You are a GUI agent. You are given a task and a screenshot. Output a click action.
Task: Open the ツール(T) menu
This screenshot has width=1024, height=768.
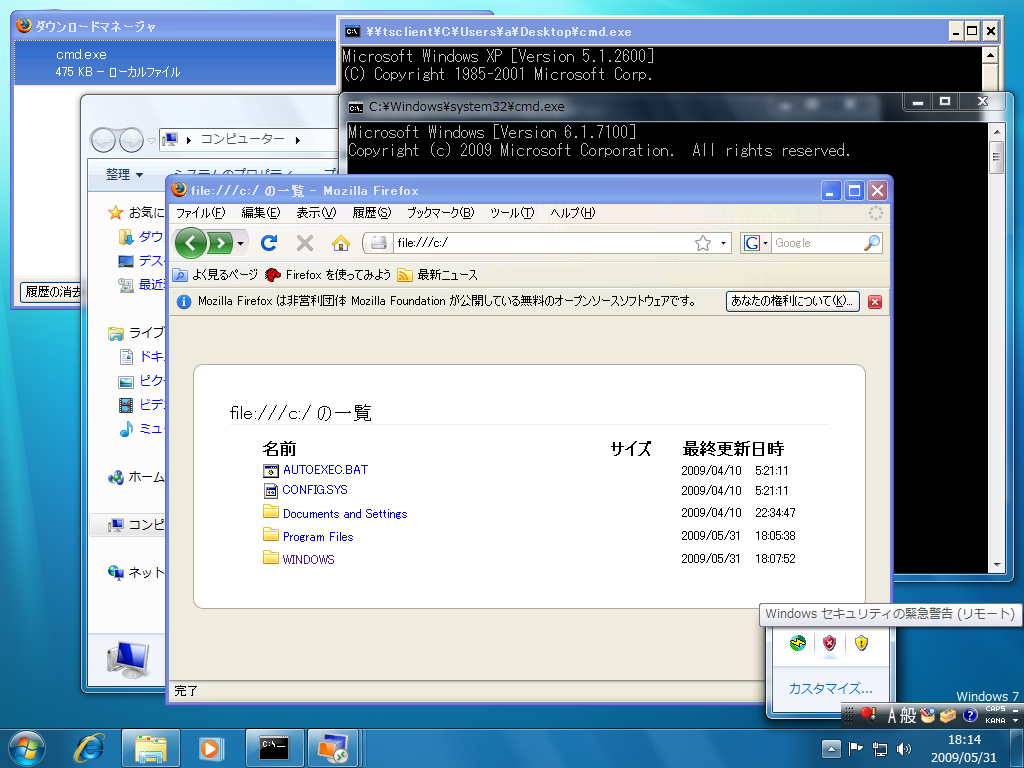tap(512, 213)
